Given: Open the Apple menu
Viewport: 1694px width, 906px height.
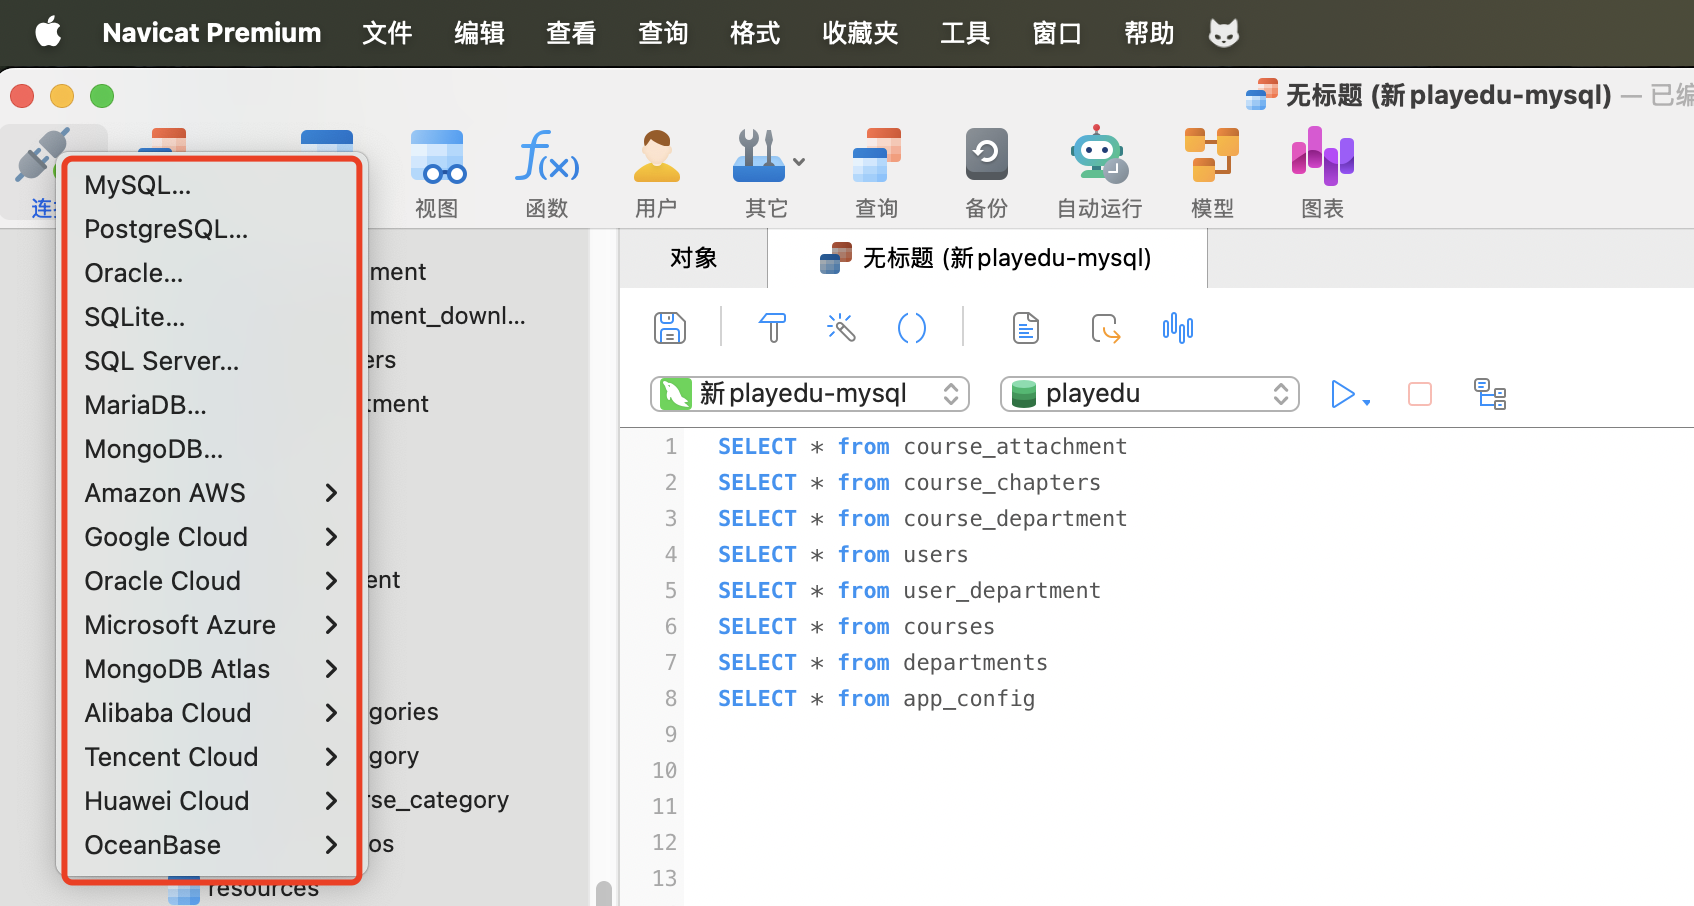Looking at the screenshot, I should (x=48, y=33).
